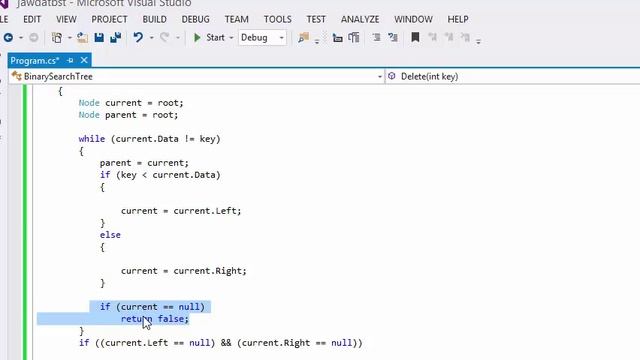The width and height of the screenshot is (640, 360).
Task: Expand the New Project dropdown arrow
Action: tap(70, 38)
